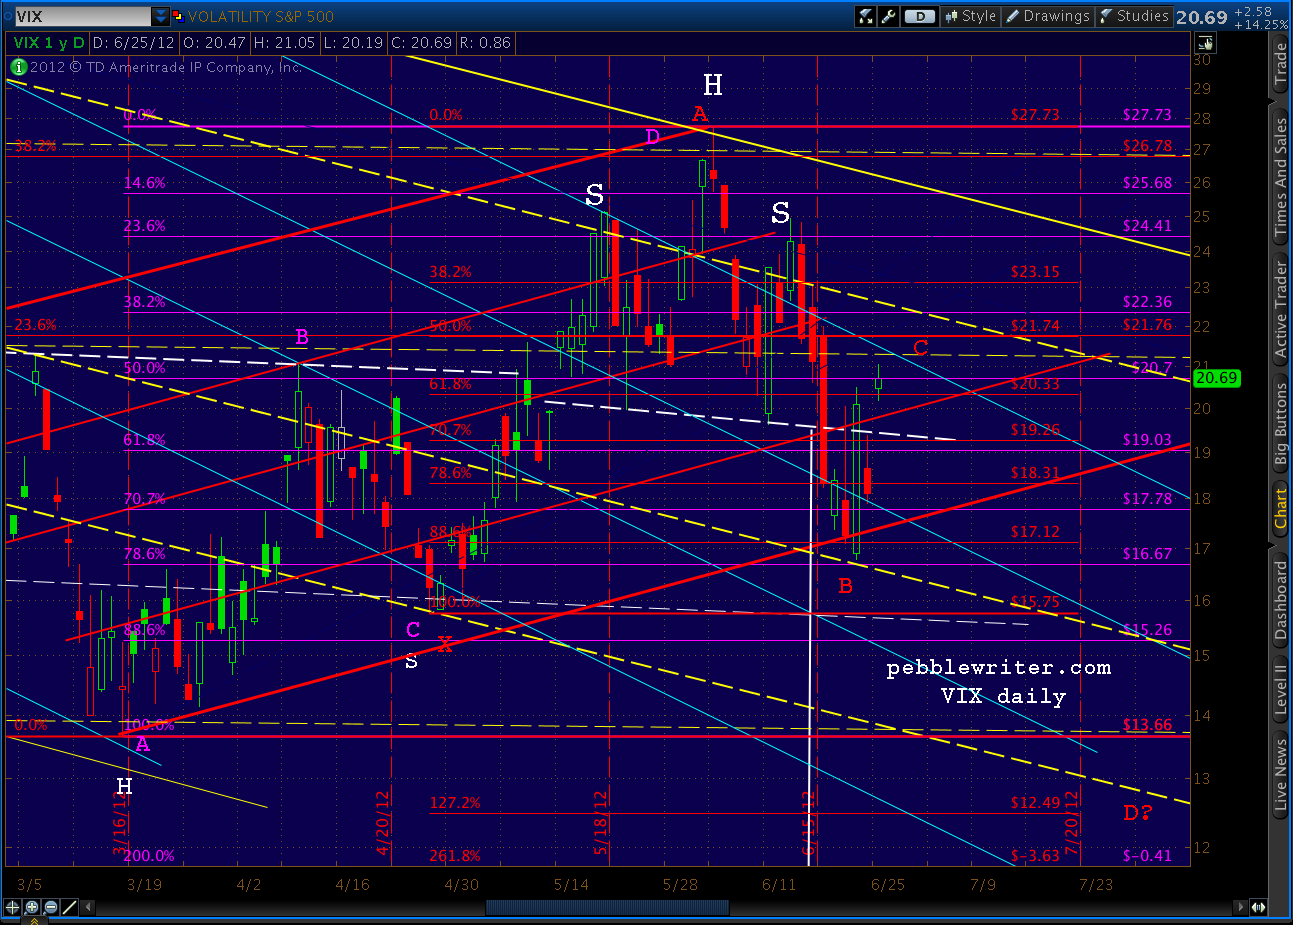Click the hand pointer icon above the price axis

(1205, 42)
